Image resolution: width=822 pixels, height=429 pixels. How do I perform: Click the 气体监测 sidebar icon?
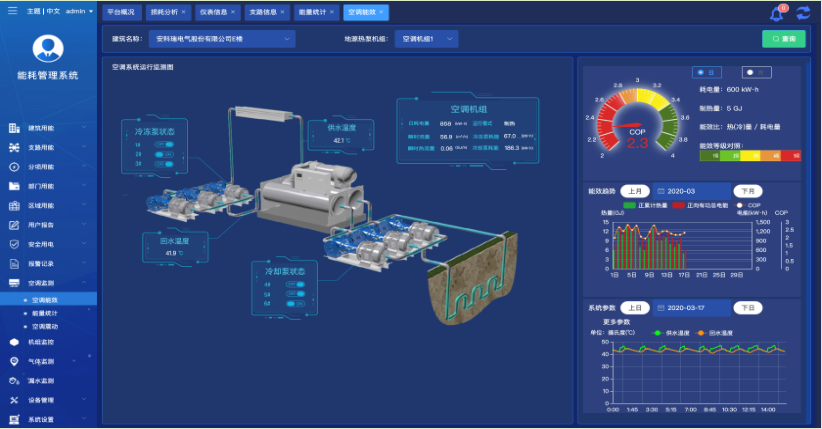click(14, 361)
